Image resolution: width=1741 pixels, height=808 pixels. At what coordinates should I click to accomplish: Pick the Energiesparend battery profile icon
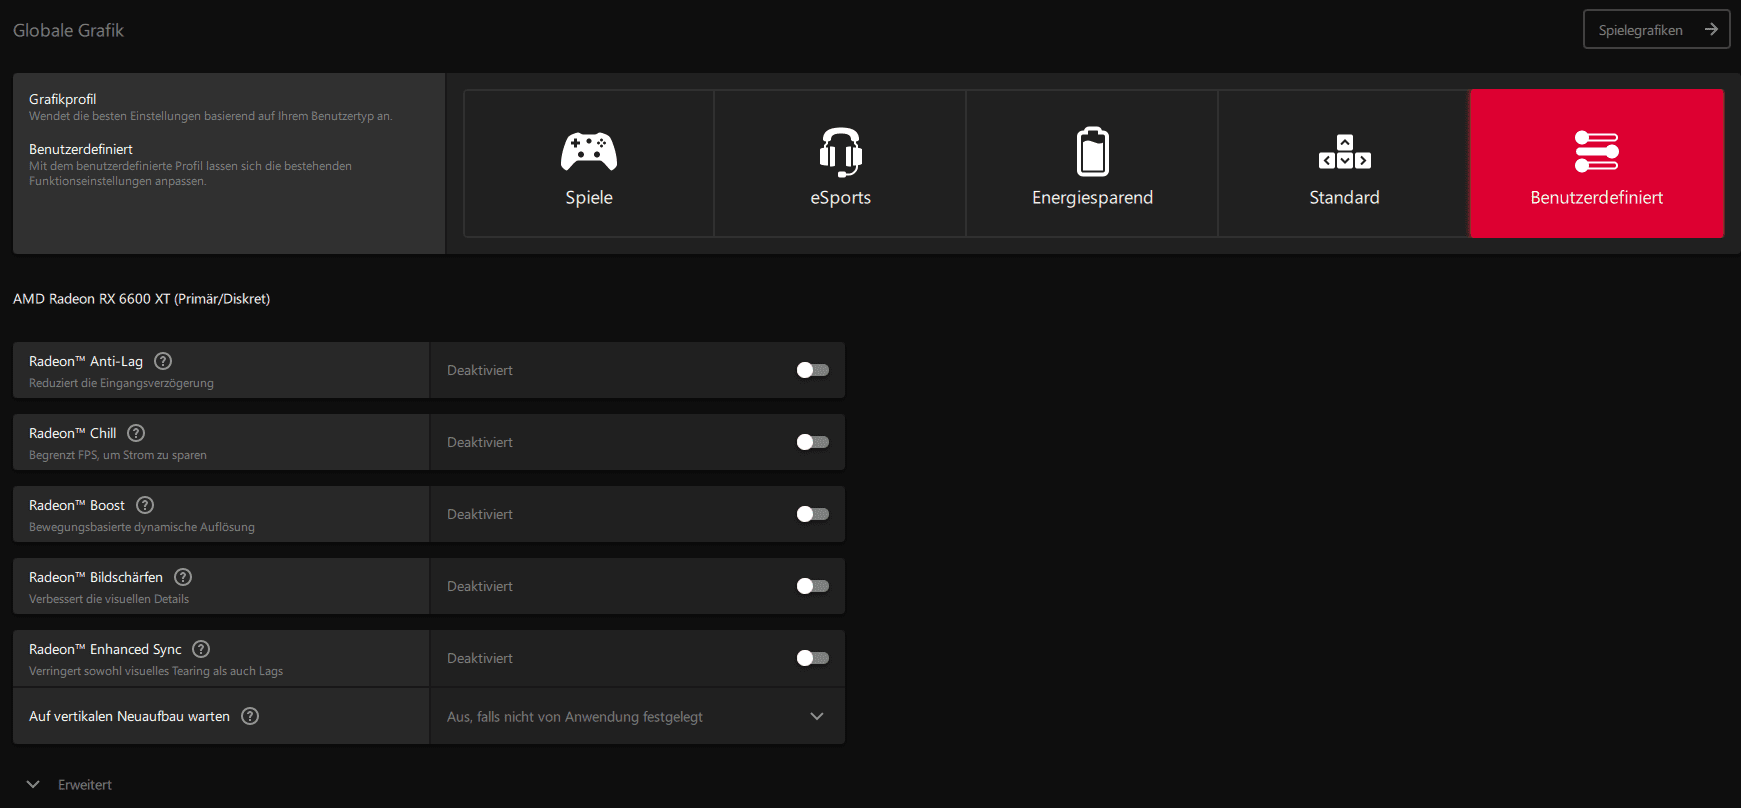click(1093, 152)
